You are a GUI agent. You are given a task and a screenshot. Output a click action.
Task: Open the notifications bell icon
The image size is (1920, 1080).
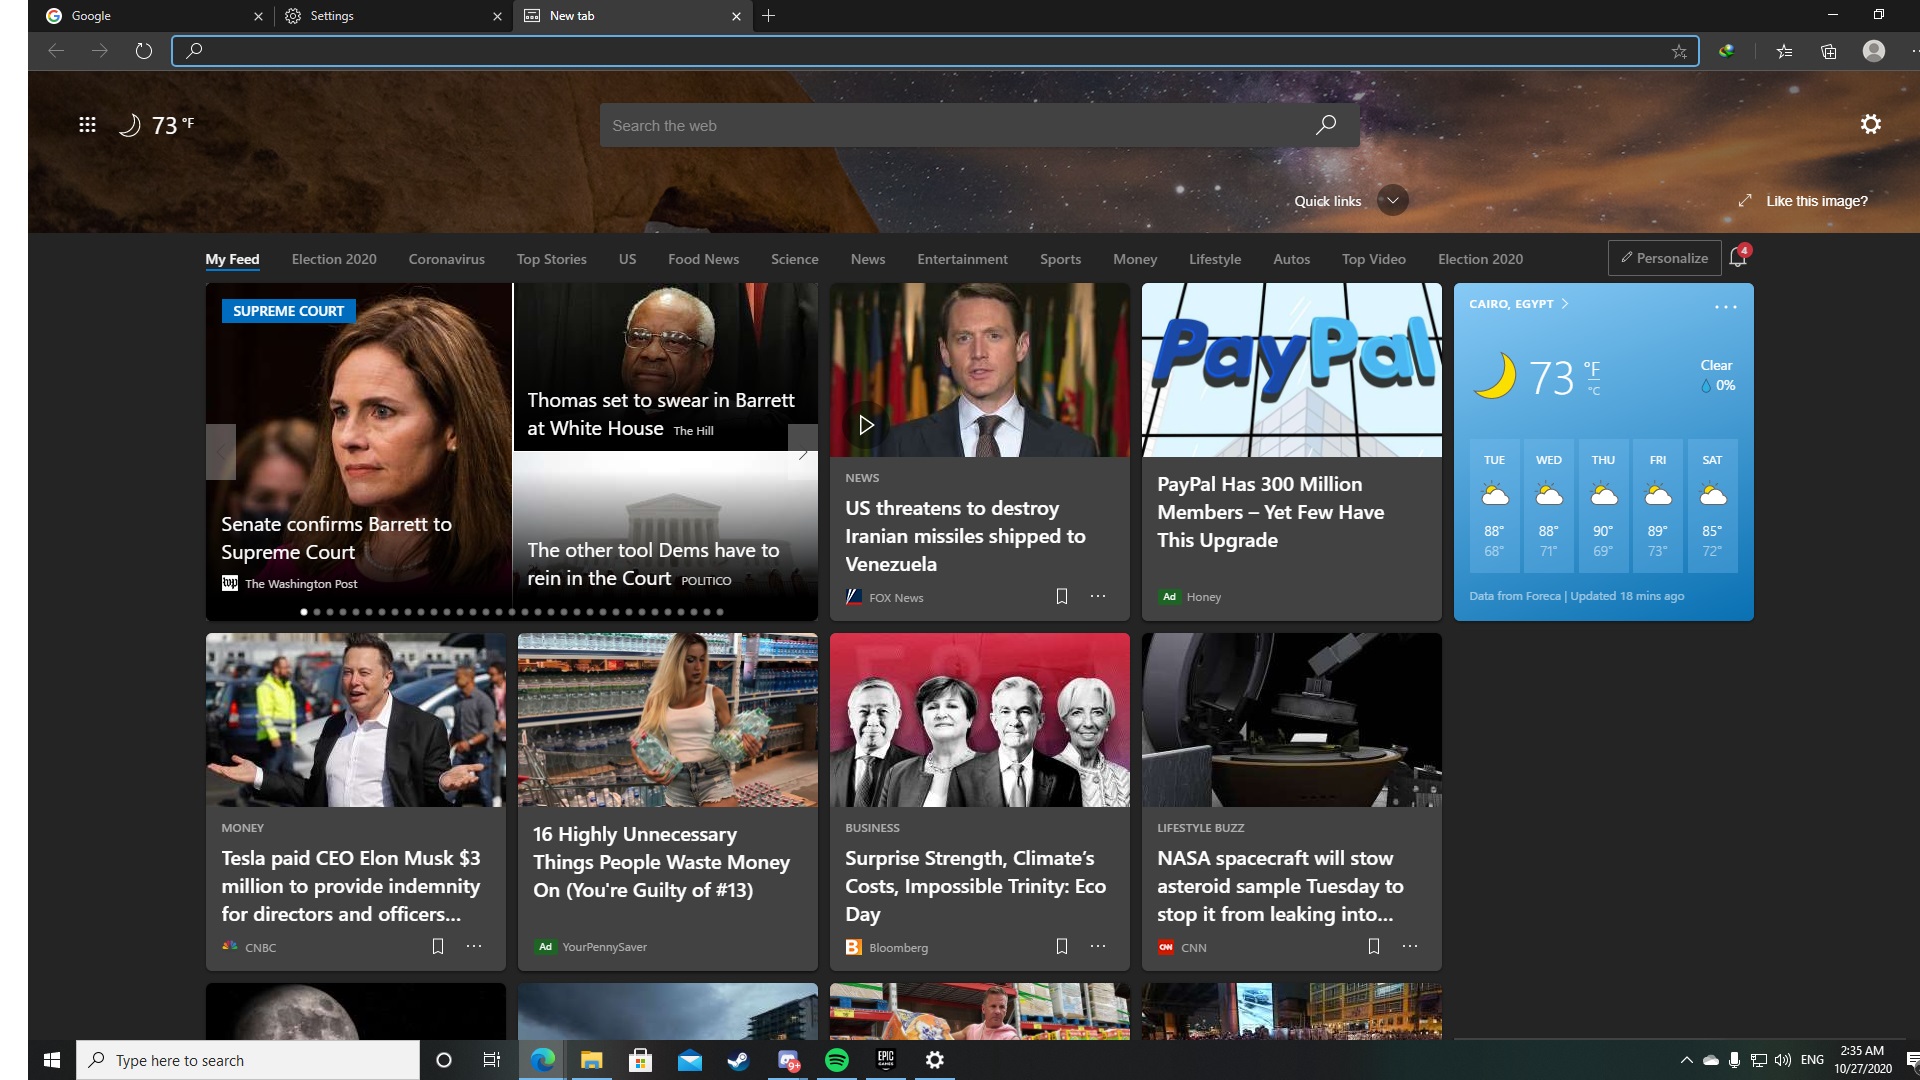(1738, 258)
